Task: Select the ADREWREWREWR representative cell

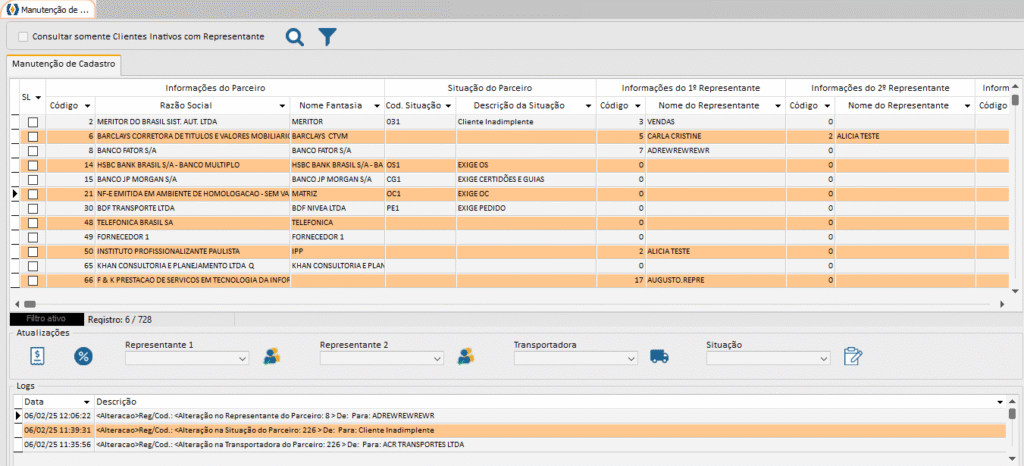Action: [x=715, y=151]
